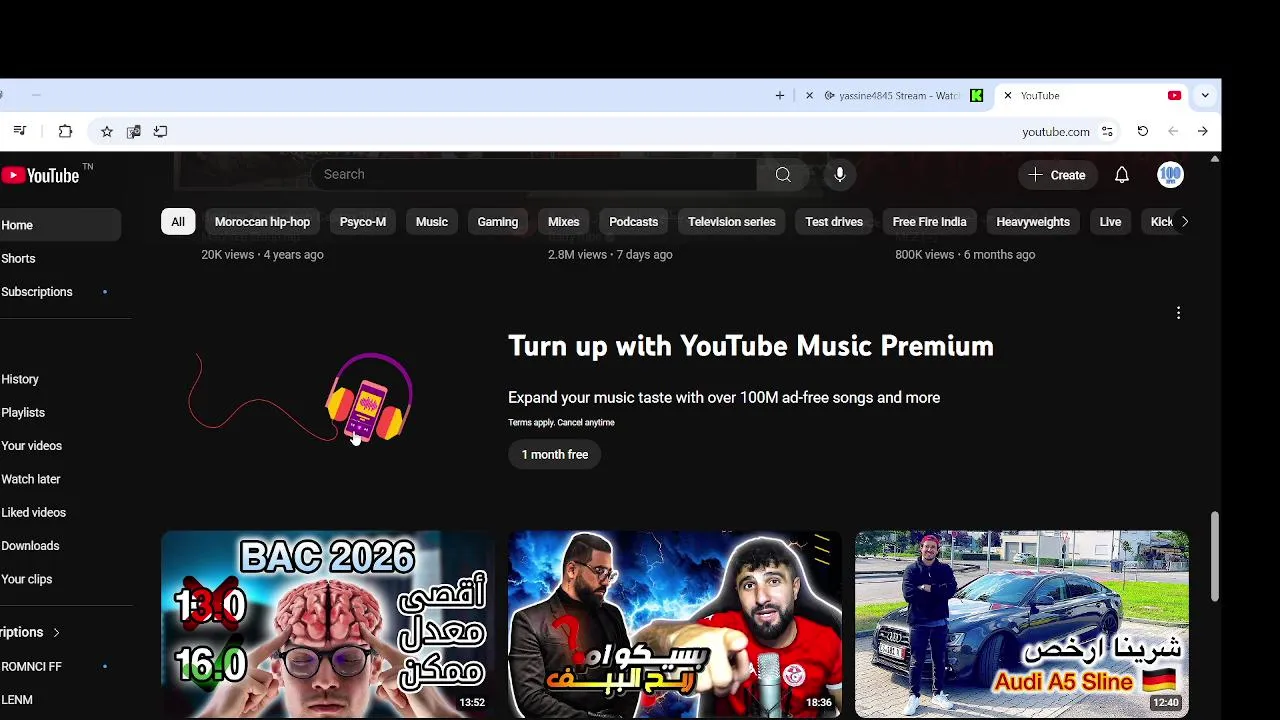Bookmark this page with the star icon
The height and width of the screenshot is (720, 1280).
[107, 131]
